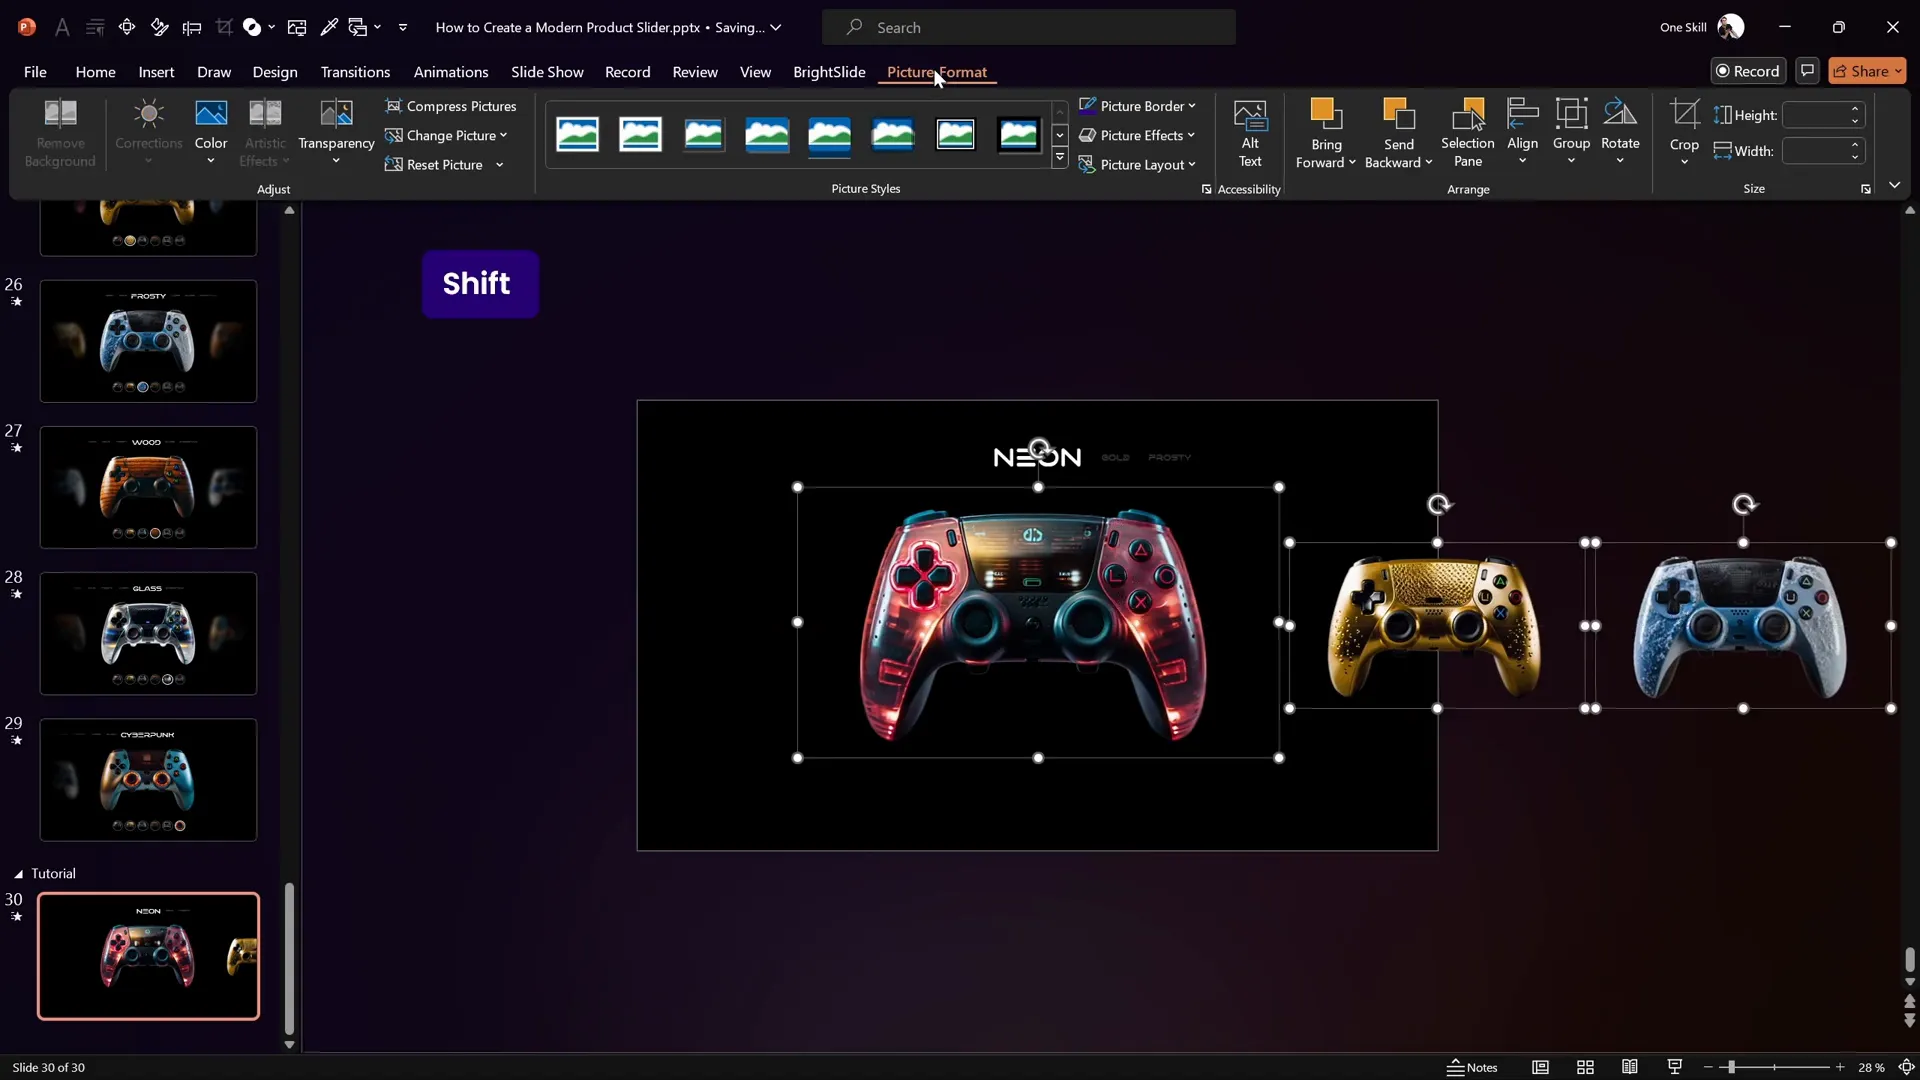Viewport: 1920px width, 1080px height.
Task: Start slide show from status bar
Action: coord(1675,1067)
